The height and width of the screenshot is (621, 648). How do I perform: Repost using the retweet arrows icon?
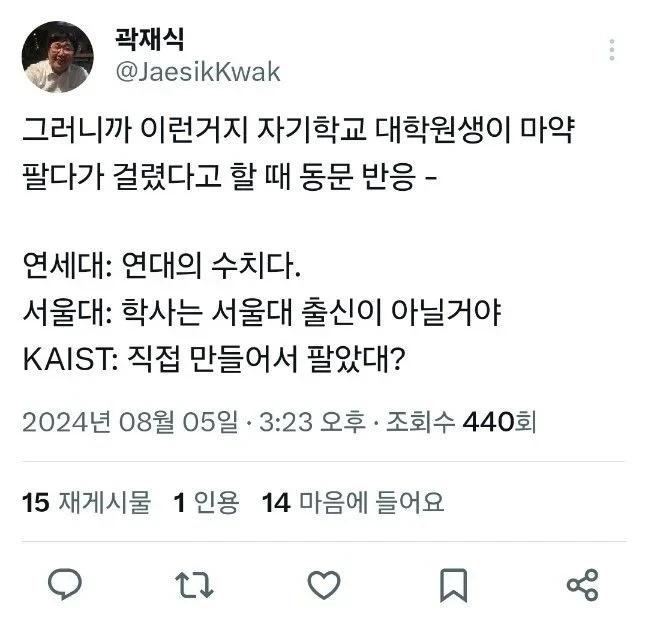click(x=194, y=585)
